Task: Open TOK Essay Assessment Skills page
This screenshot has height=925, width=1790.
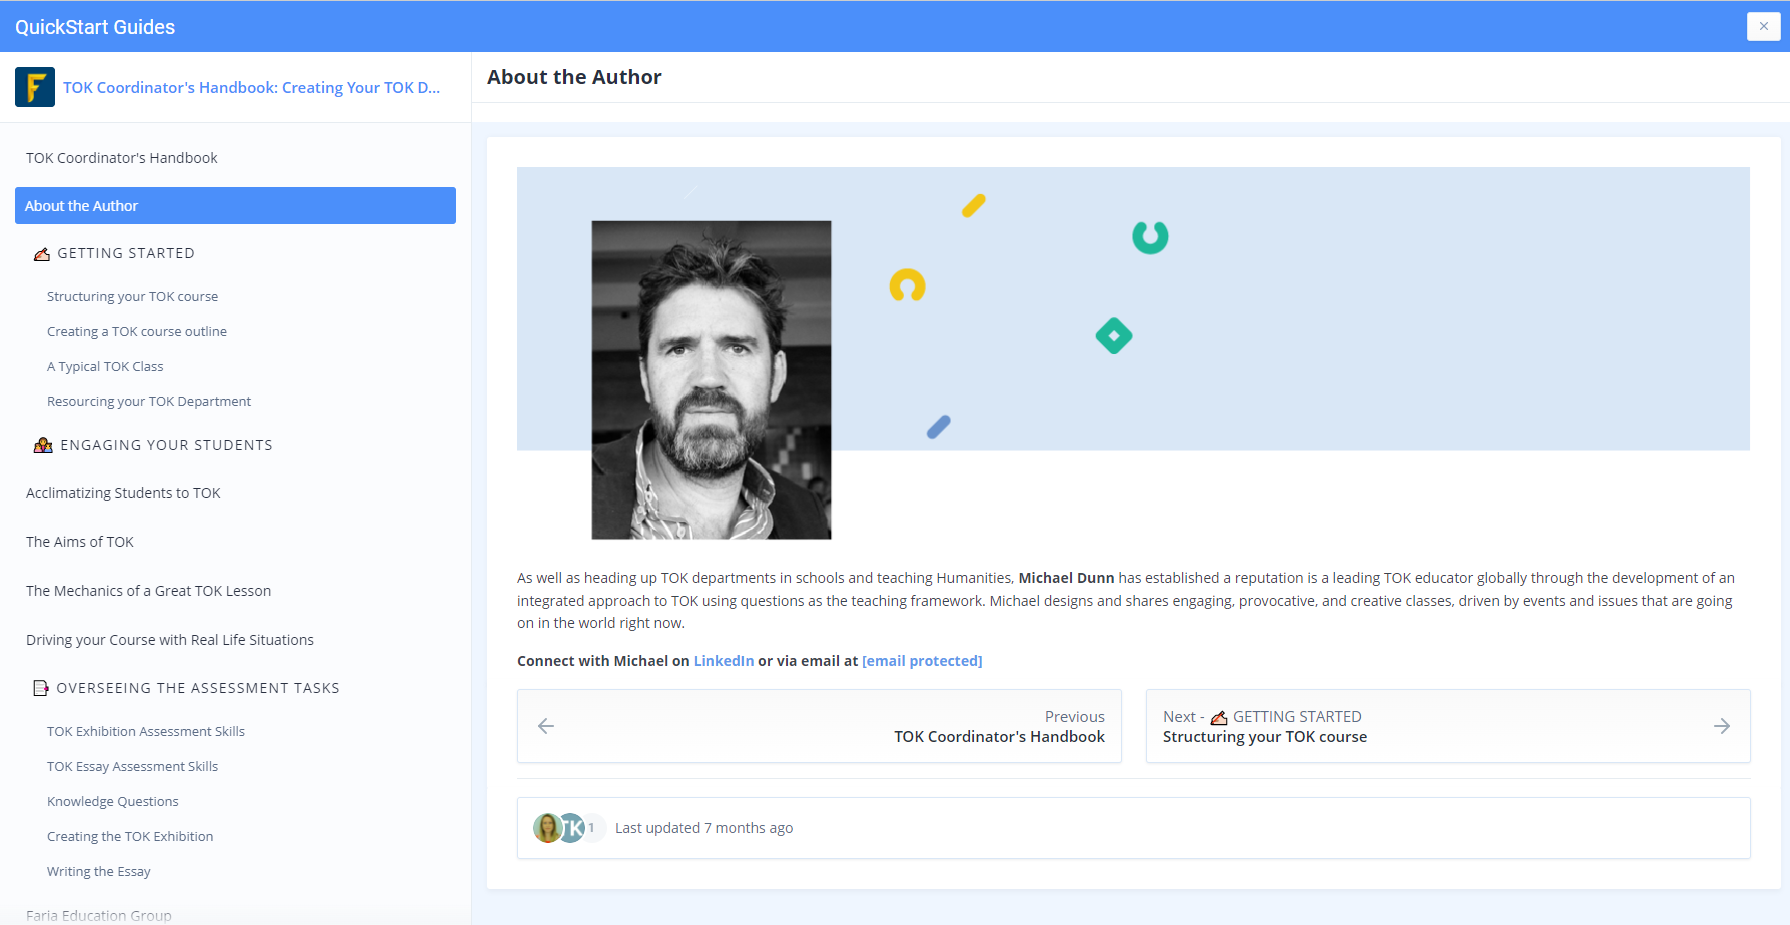Action: pos(132,766)
